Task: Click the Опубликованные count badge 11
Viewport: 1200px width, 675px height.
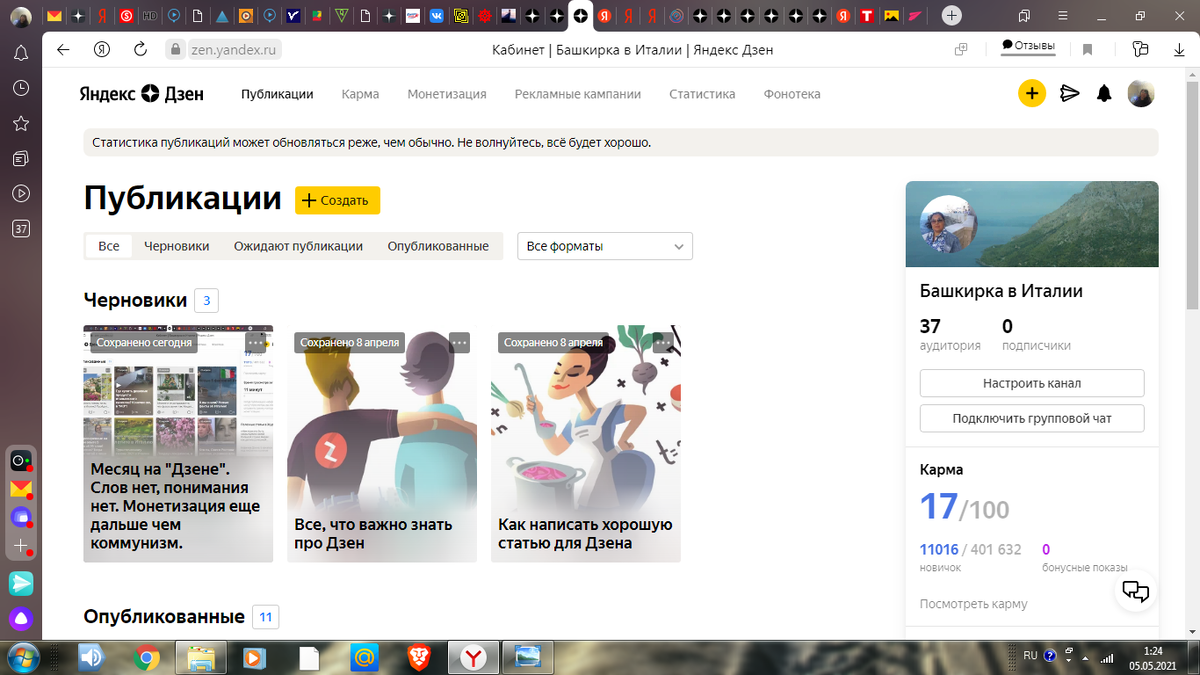Action: 266,617
